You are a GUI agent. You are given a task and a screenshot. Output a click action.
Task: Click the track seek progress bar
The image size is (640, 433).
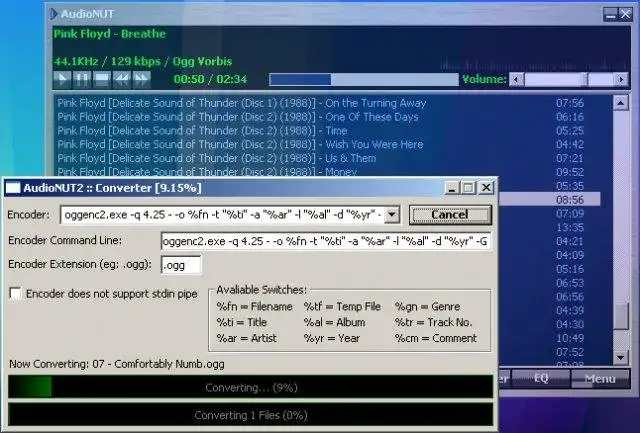(364, 79)
